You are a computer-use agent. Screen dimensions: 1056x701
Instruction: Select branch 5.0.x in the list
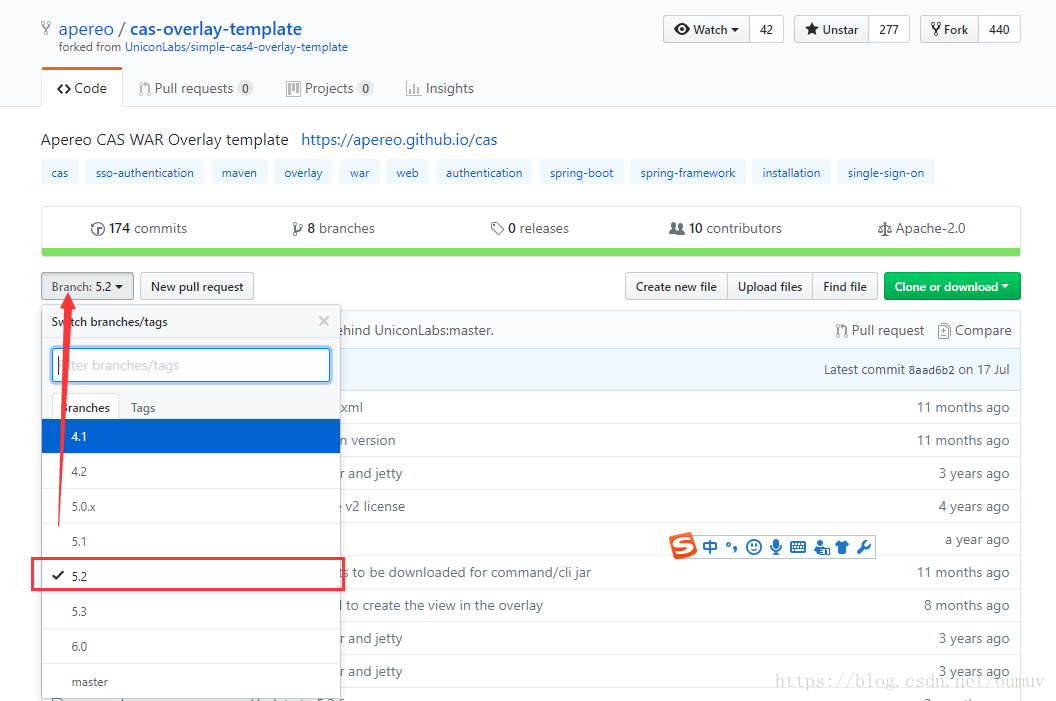point(191,506)
